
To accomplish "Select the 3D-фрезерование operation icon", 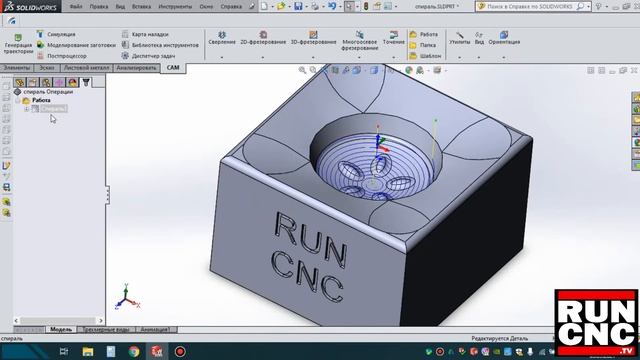I will (313, 35).
